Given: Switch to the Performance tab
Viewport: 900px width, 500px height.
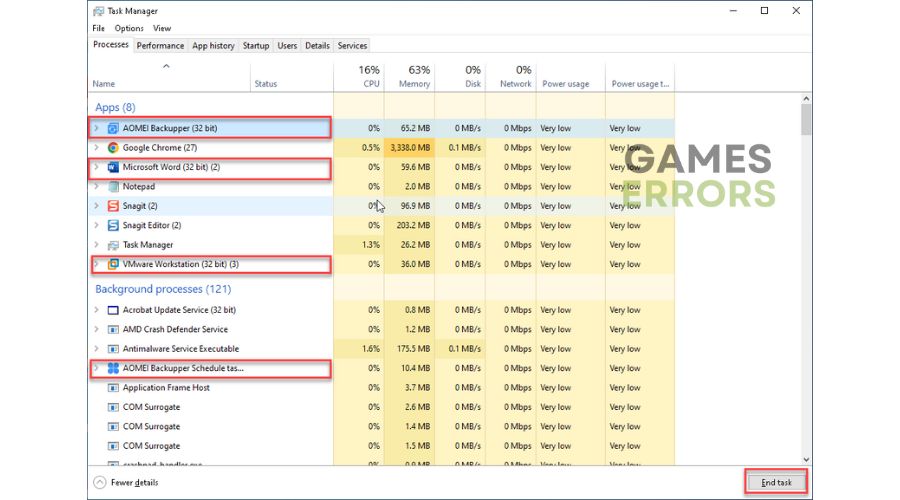Looking at the screenshot, I should 160,45.
